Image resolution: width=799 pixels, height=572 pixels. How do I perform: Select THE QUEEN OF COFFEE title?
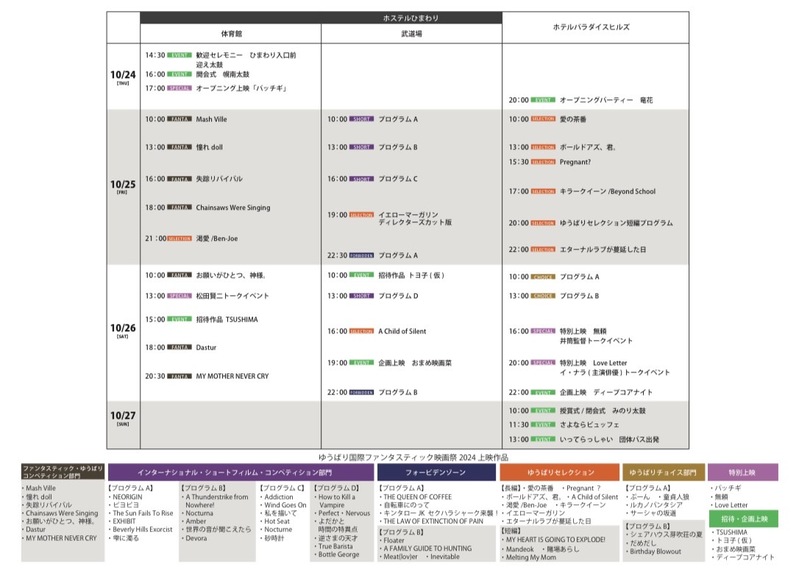tap(417, 497)
